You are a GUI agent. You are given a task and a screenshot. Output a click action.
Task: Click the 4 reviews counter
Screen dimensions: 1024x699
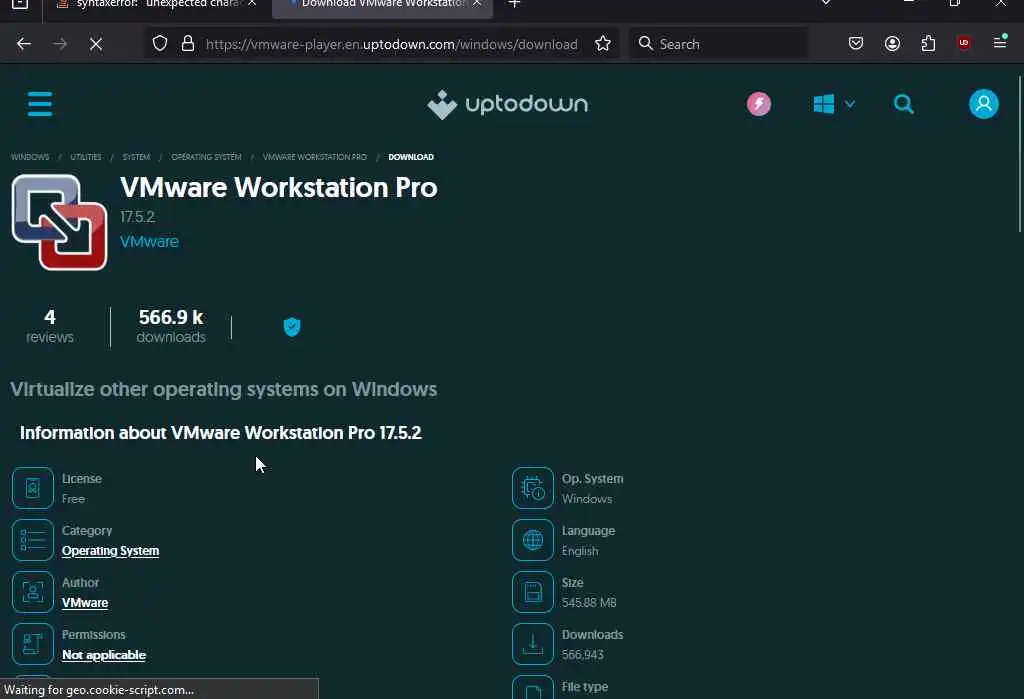coord(50,326)
